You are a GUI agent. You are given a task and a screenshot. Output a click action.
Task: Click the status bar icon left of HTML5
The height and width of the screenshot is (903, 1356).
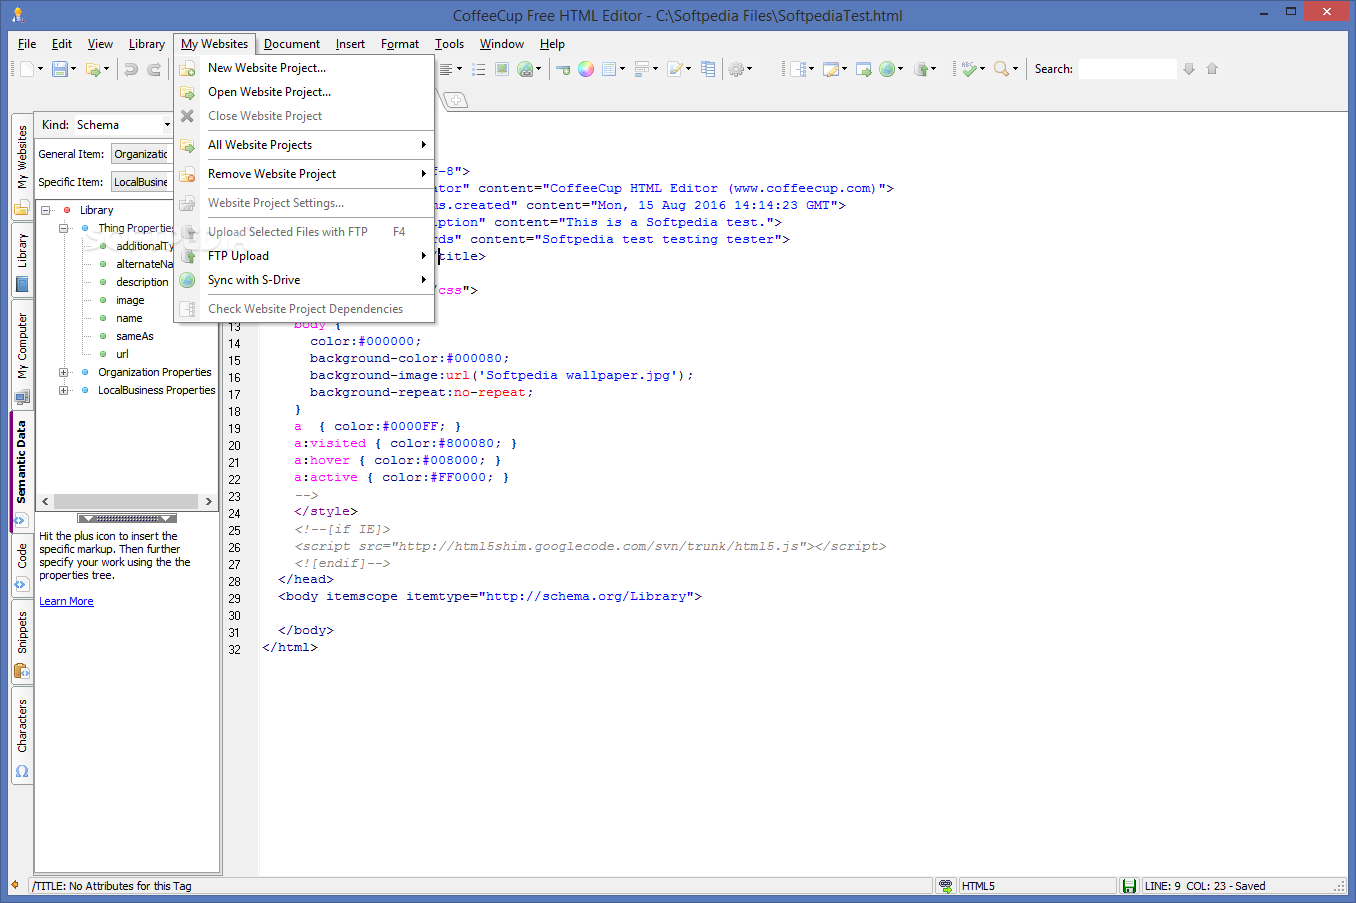pos(945,886)
